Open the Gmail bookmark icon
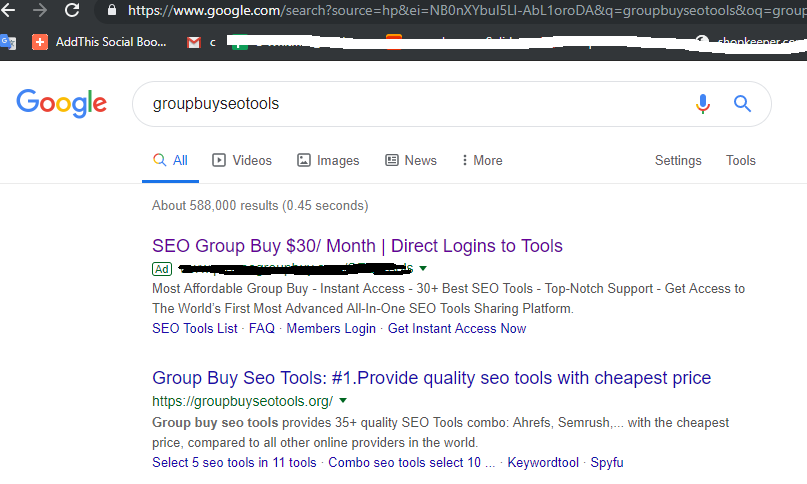This screenshot has width=807, height=484. tap(194, 42)
